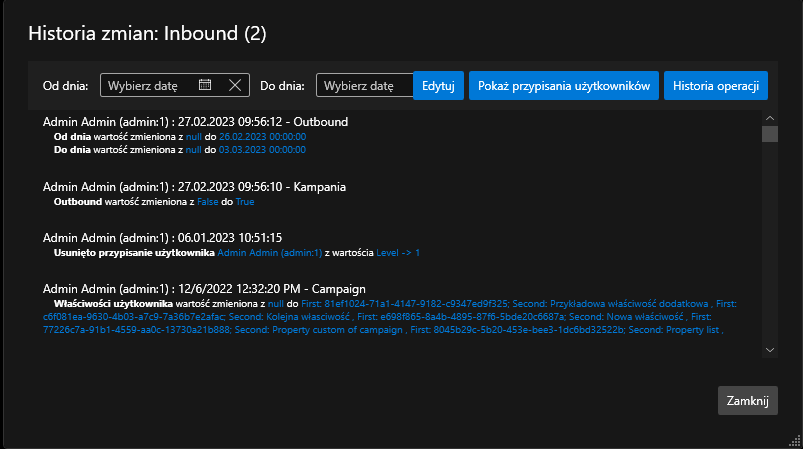Click the blue True value under Outbound

[x=245, y=201]
